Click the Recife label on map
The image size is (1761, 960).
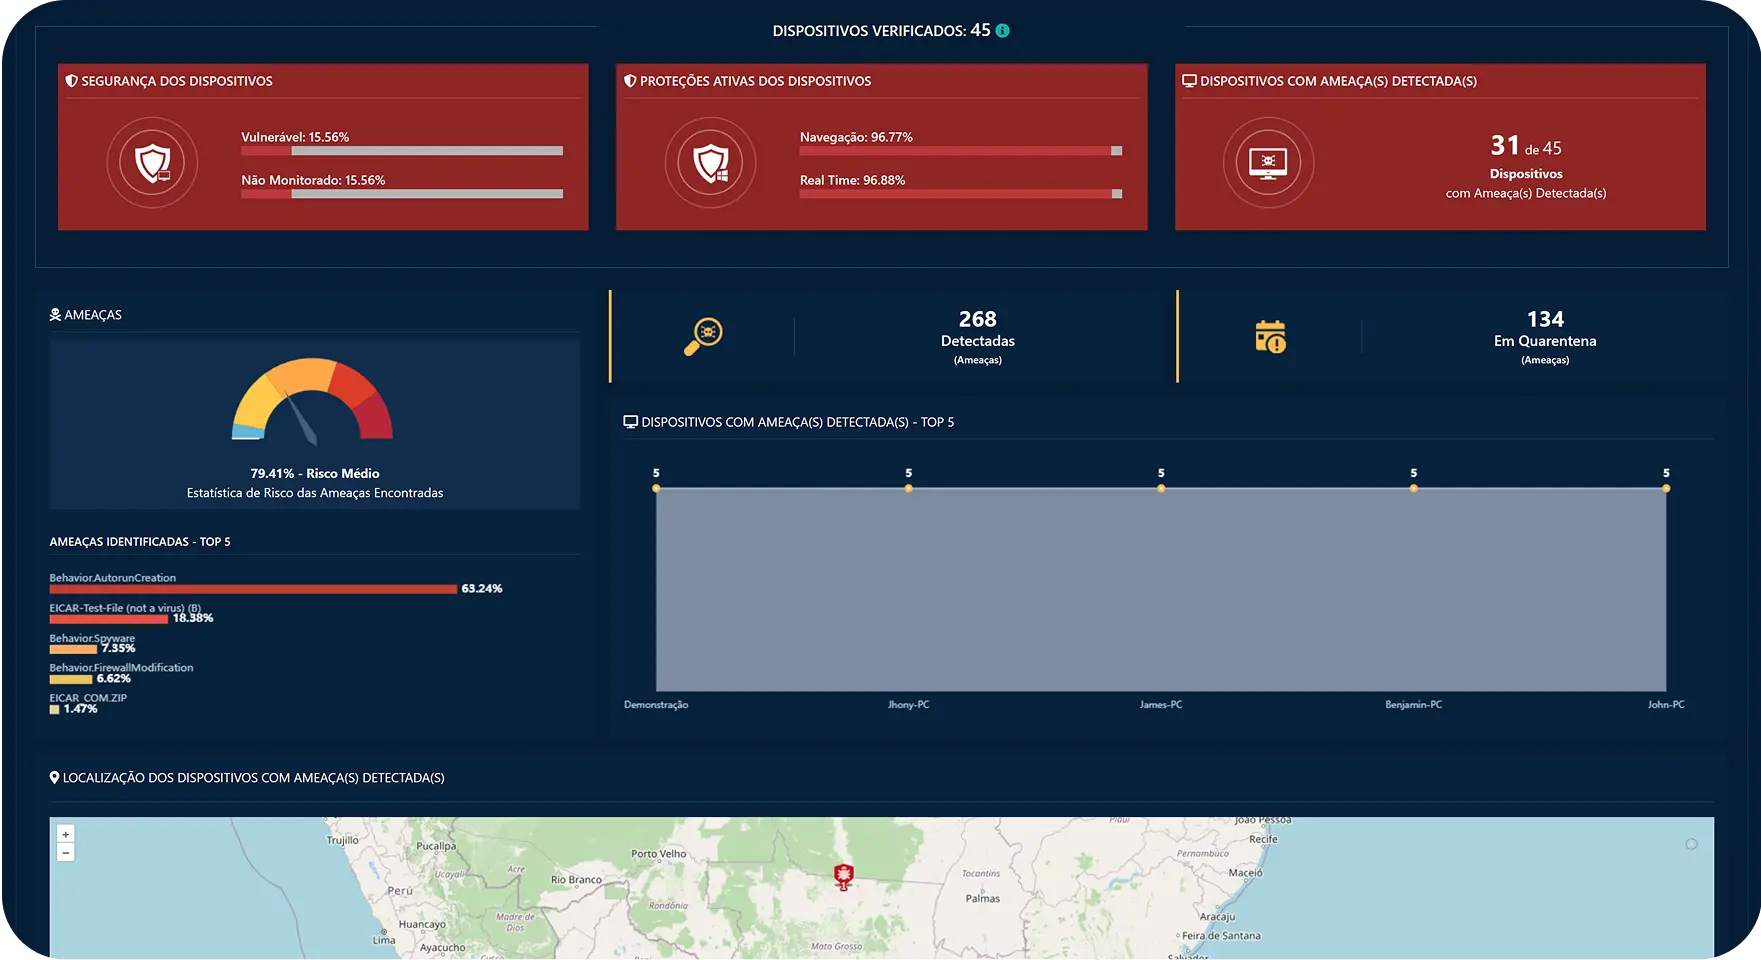1263,839
